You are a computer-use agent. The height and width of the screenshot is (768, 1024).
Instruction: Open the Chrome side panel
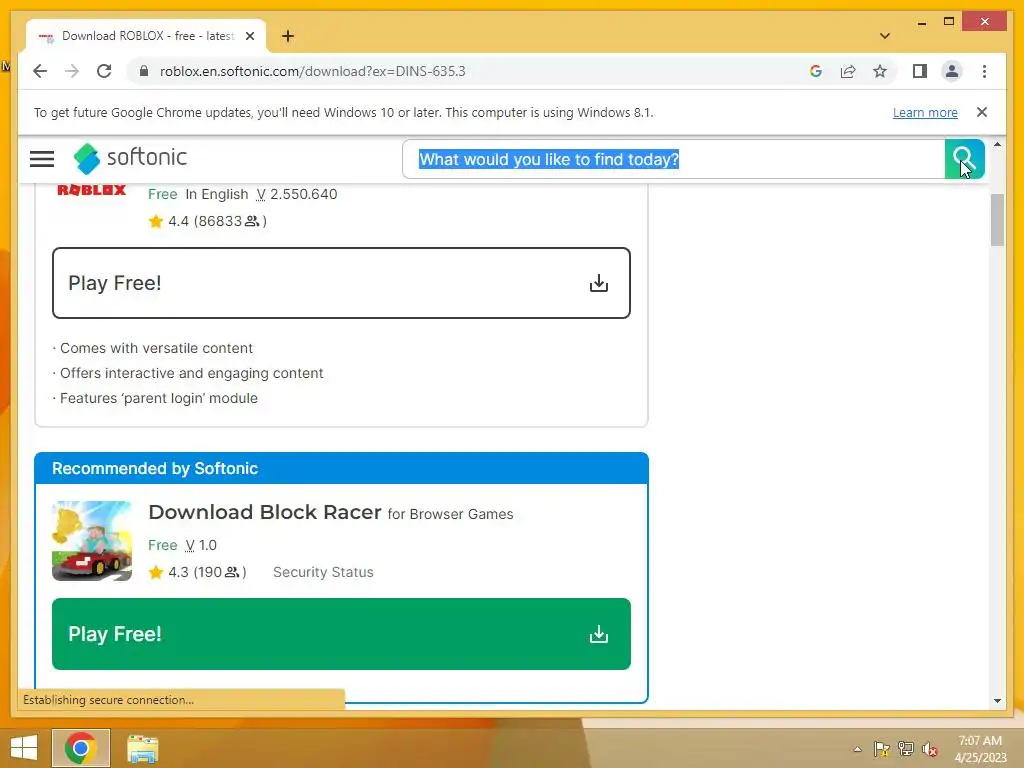point(920,71)
